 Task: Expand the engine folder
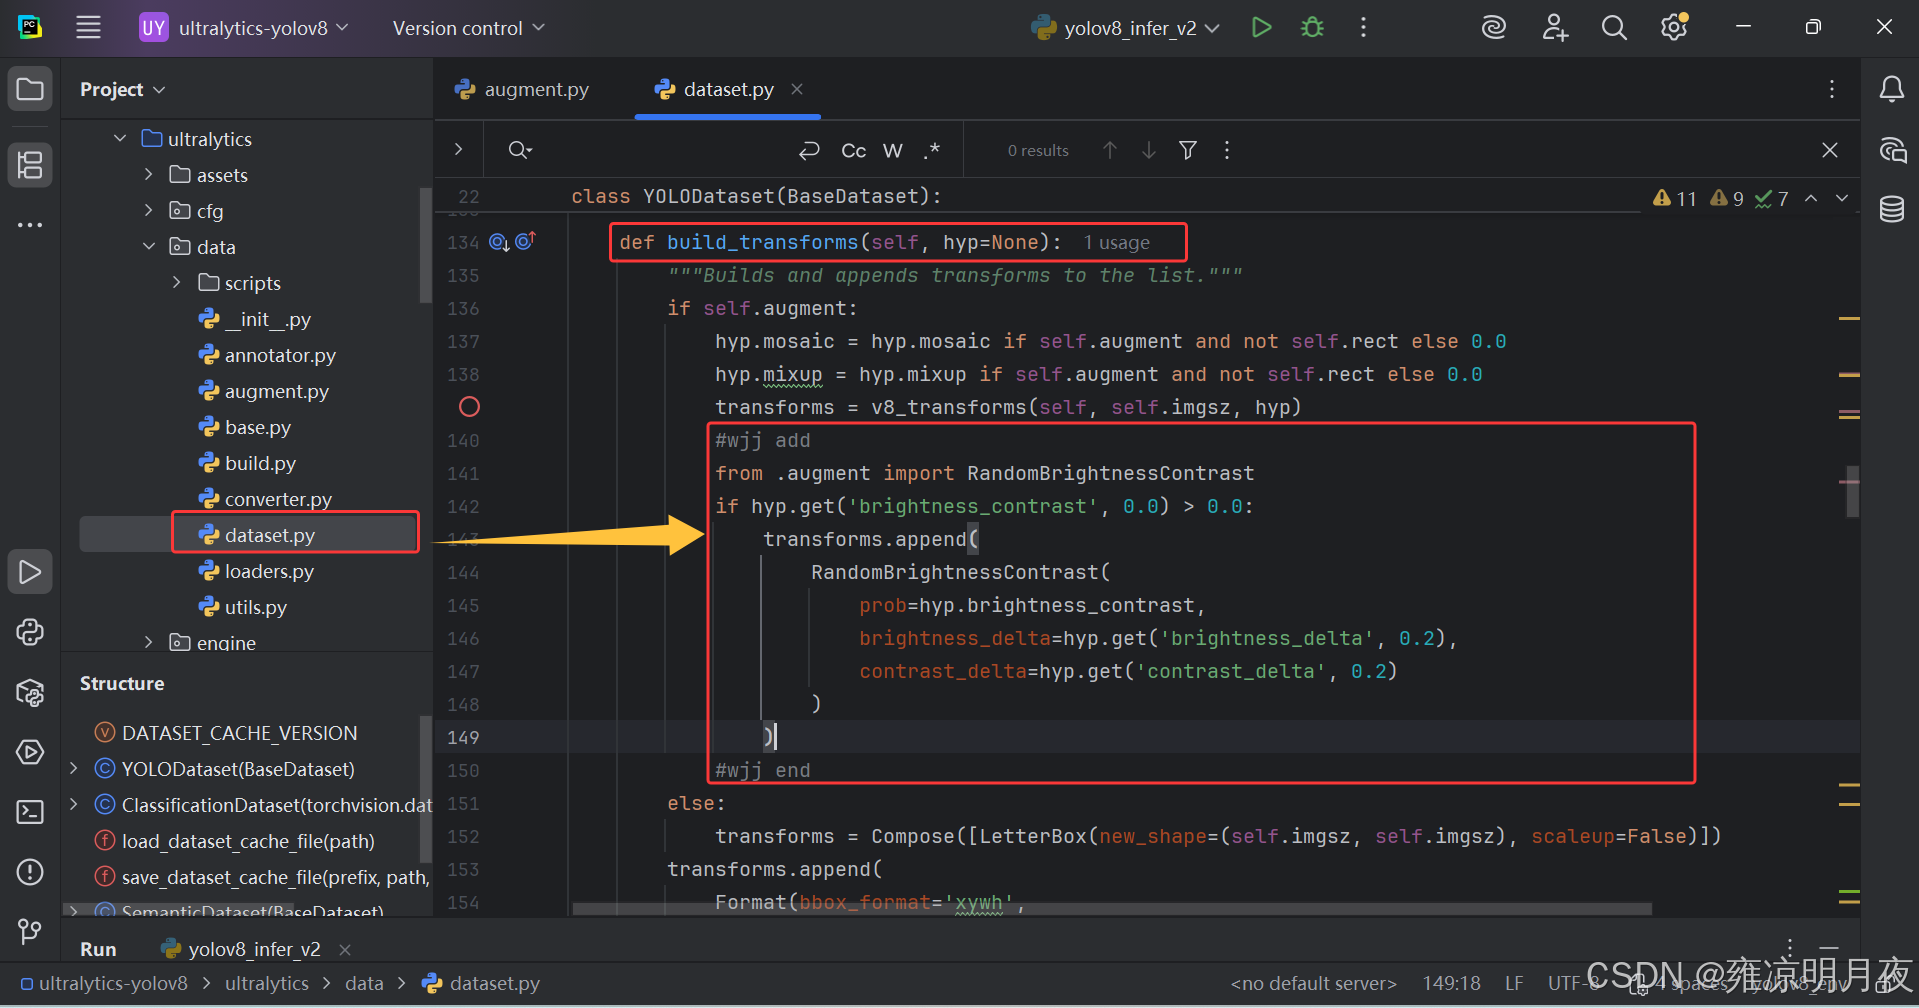point(149,642)
